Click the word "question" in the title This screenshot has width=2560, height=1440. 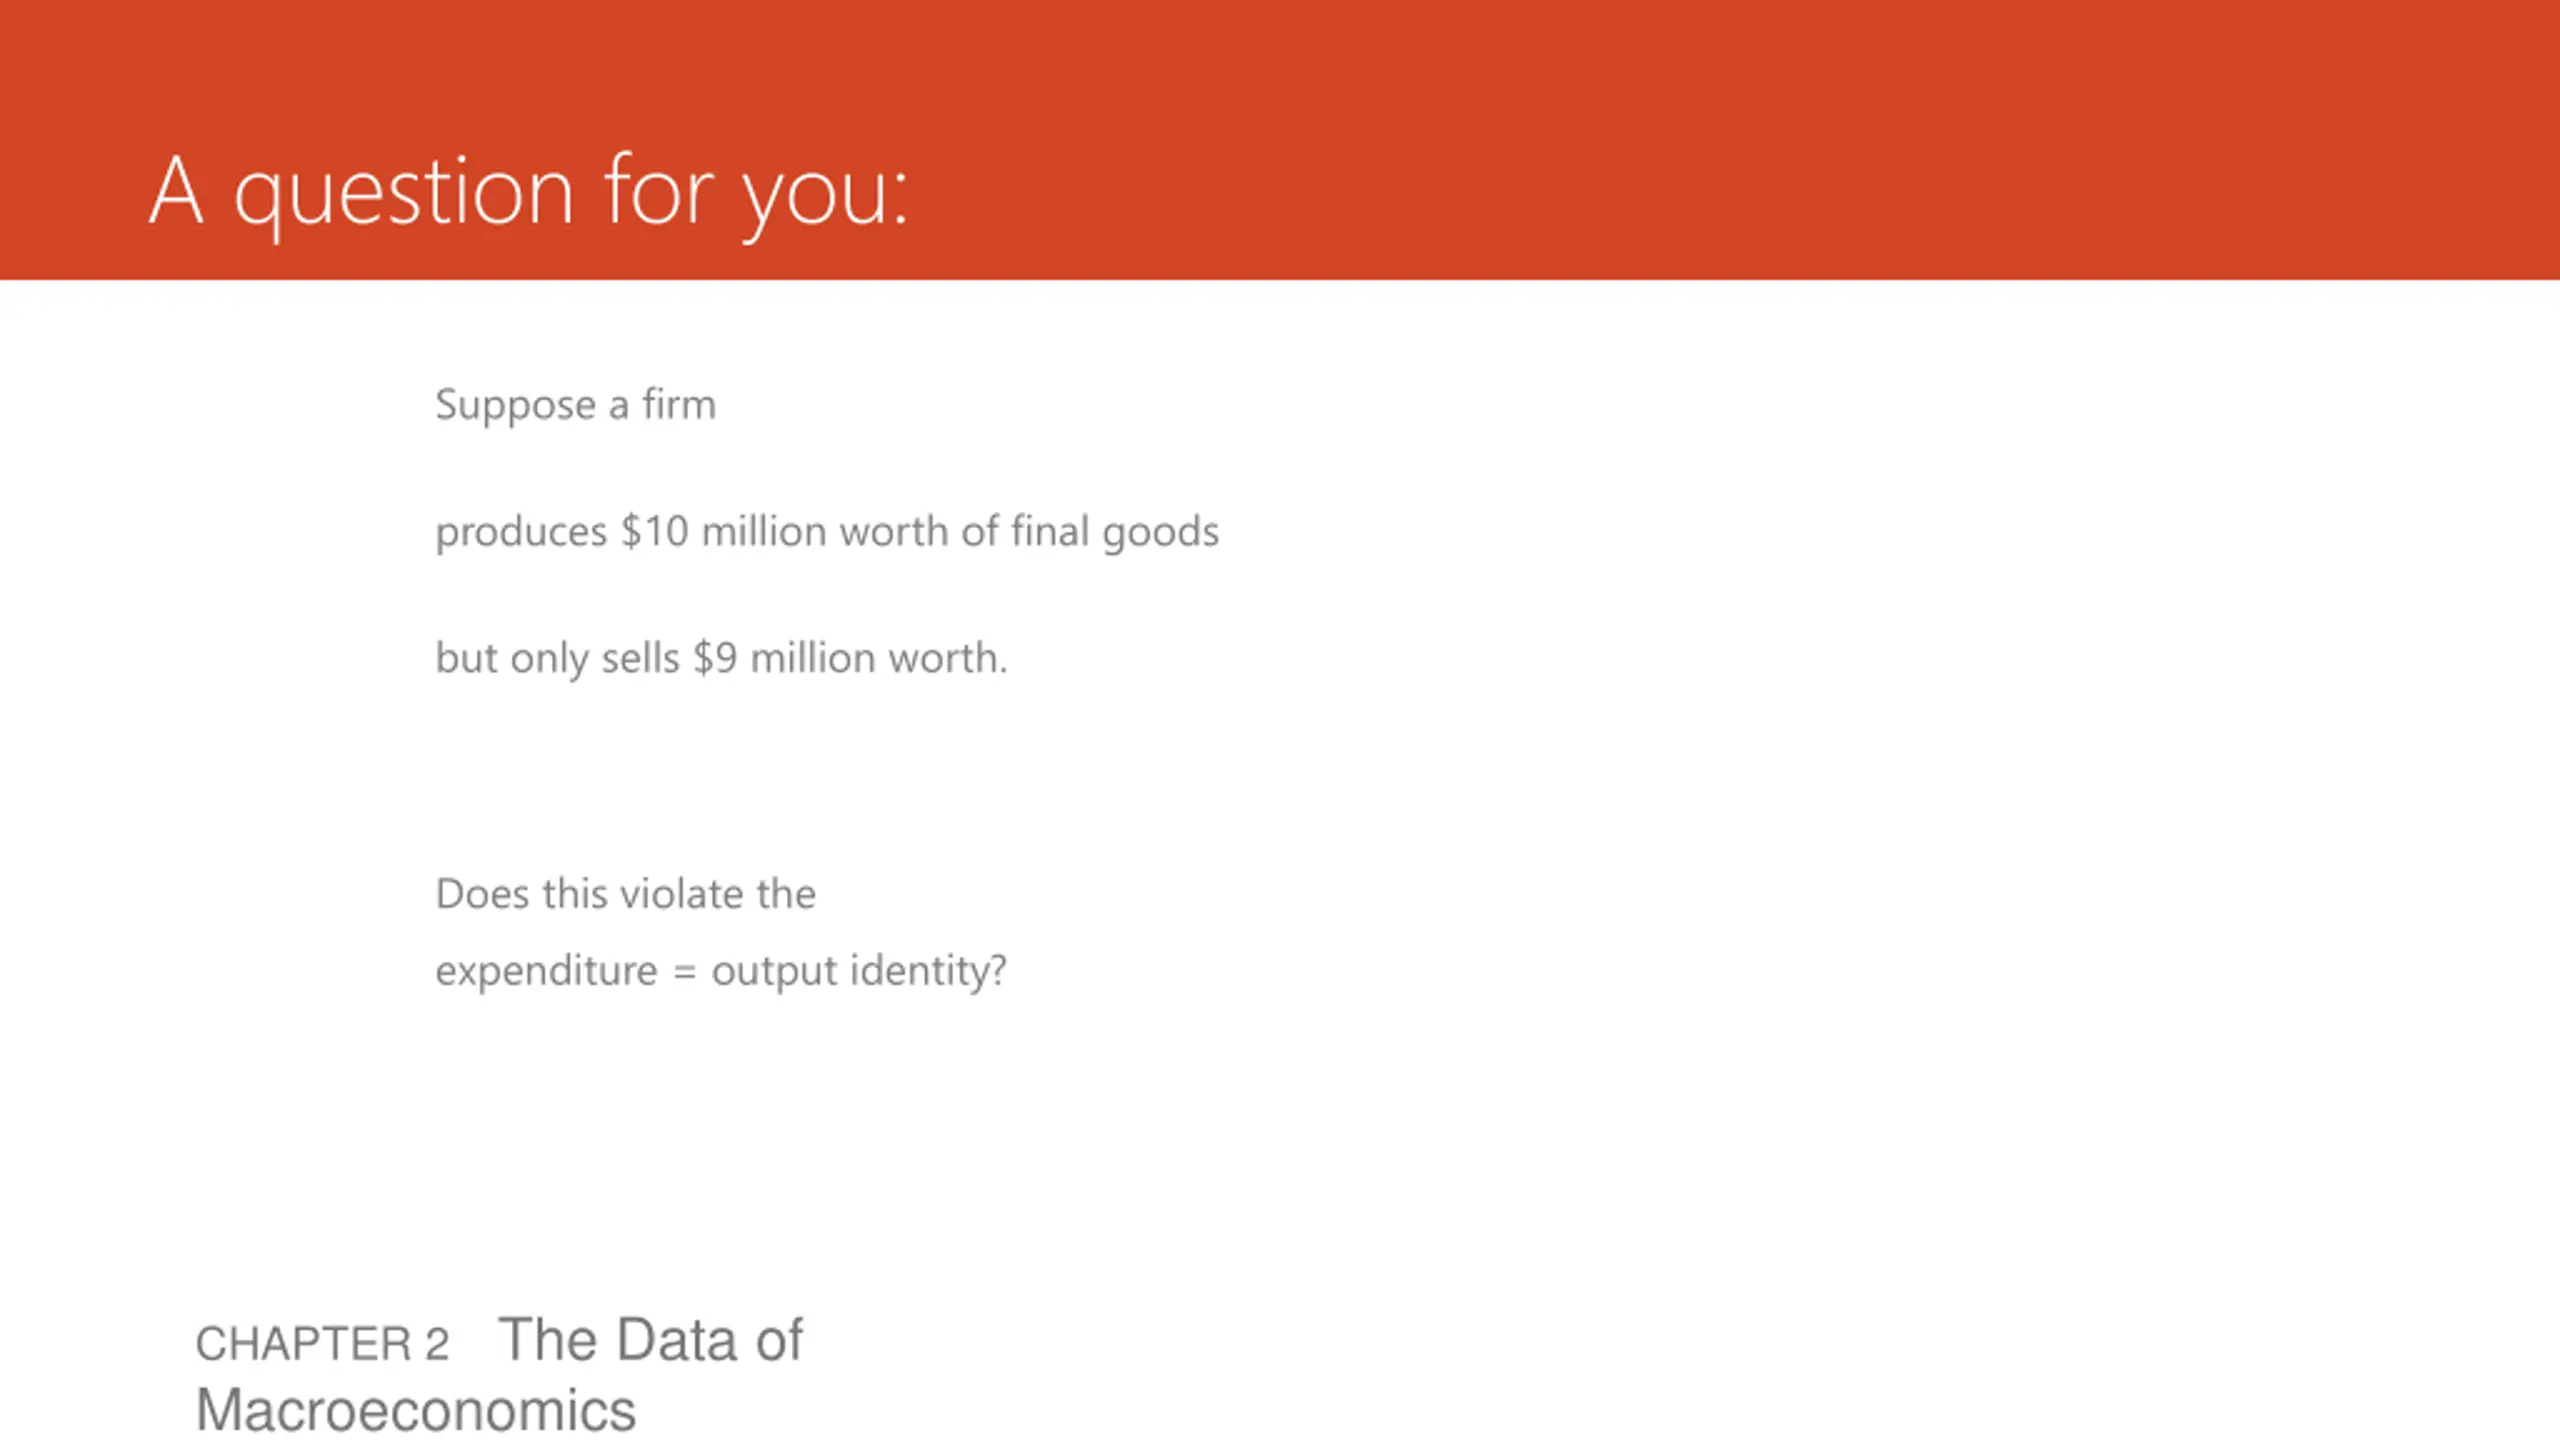click(x=404, y=197)
